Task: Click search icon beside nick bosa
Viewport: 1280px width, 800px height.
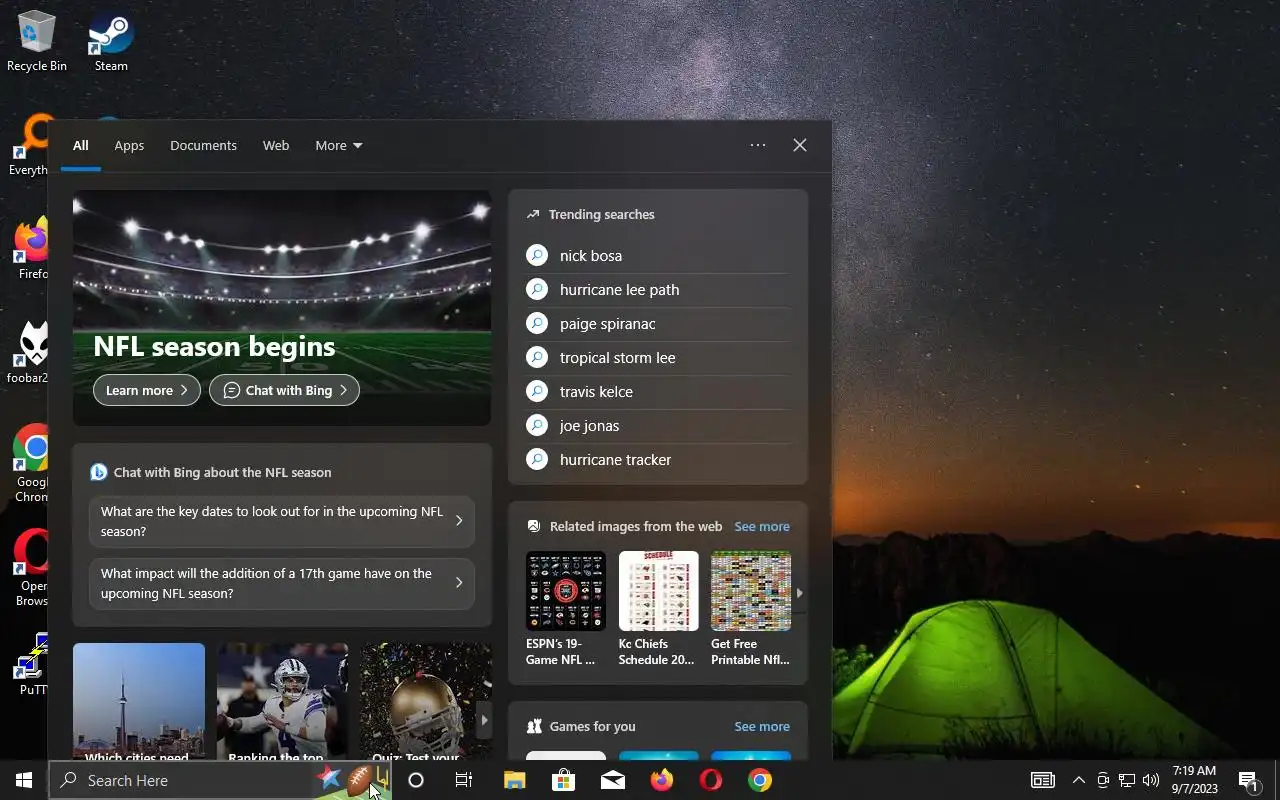Action: pos(537,255)
